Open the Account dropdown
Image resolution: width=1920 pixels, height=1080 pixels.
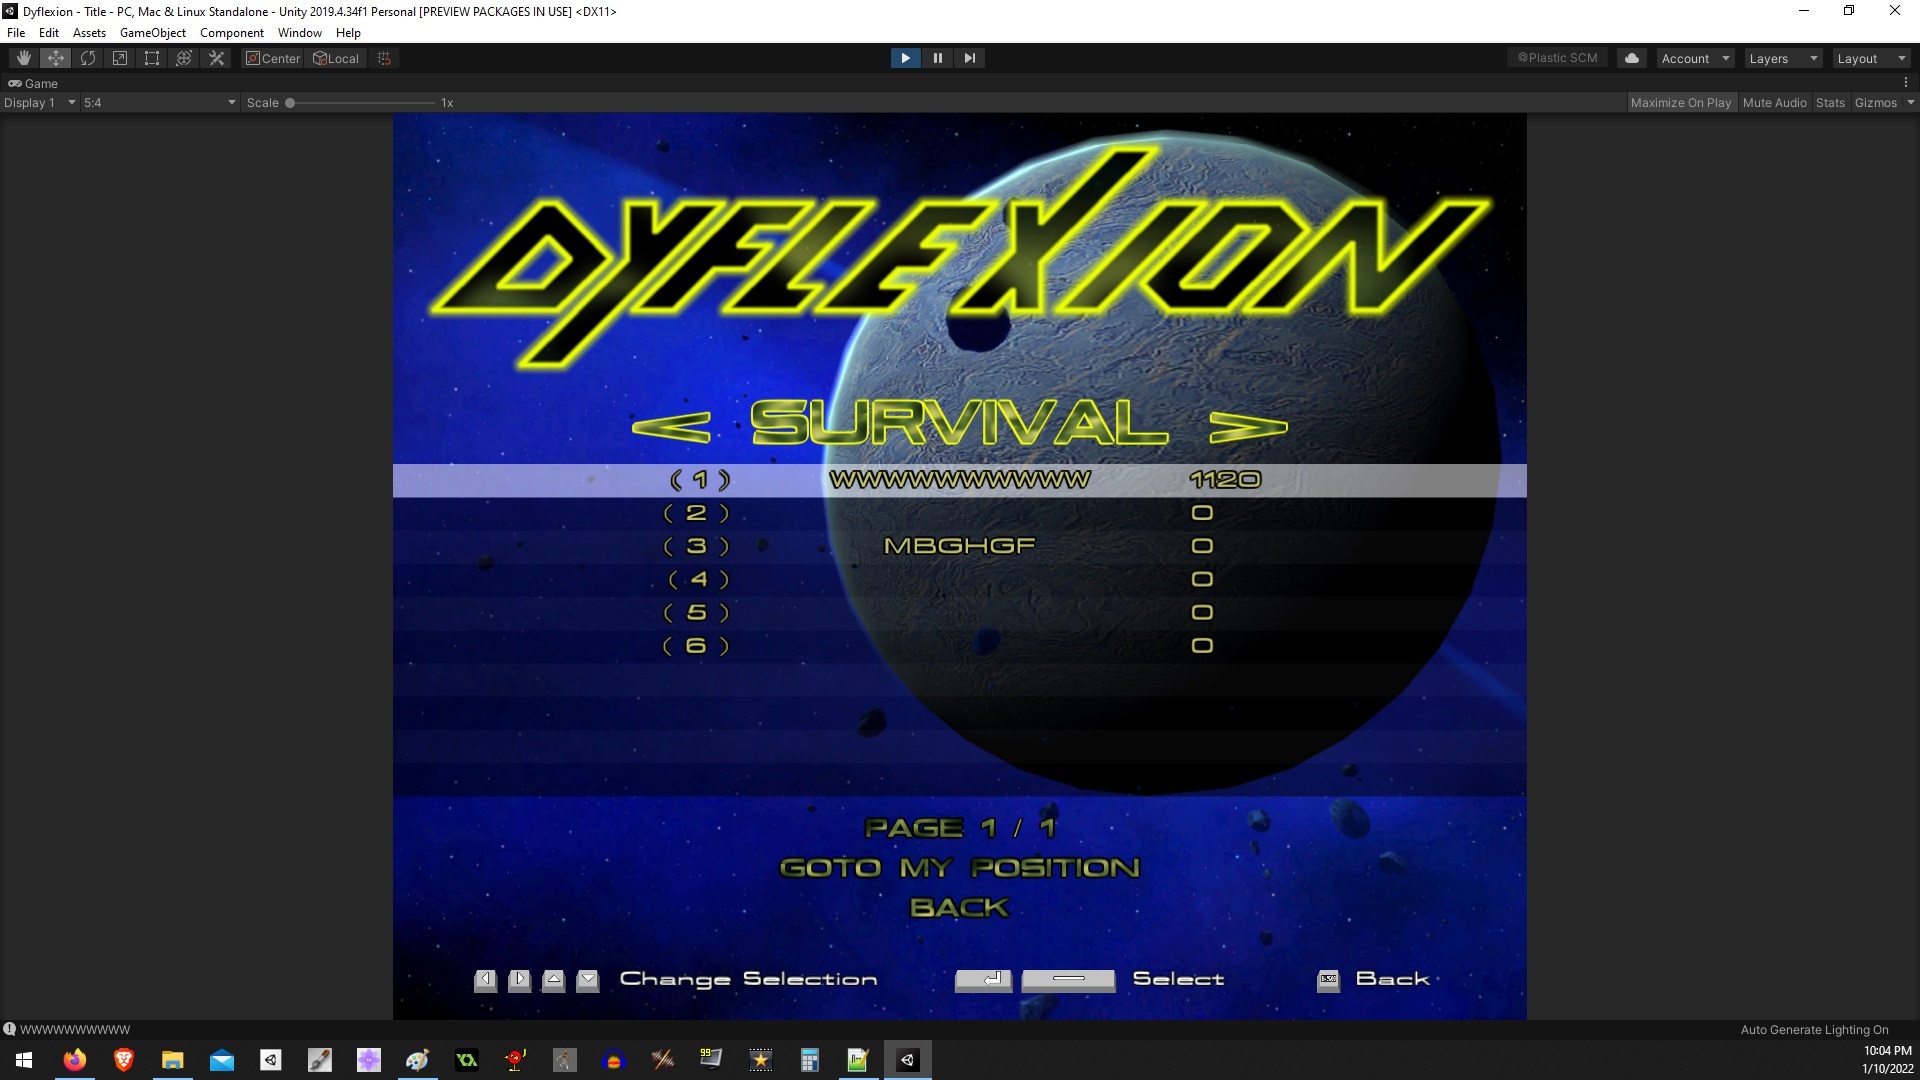coord(1695,58)
